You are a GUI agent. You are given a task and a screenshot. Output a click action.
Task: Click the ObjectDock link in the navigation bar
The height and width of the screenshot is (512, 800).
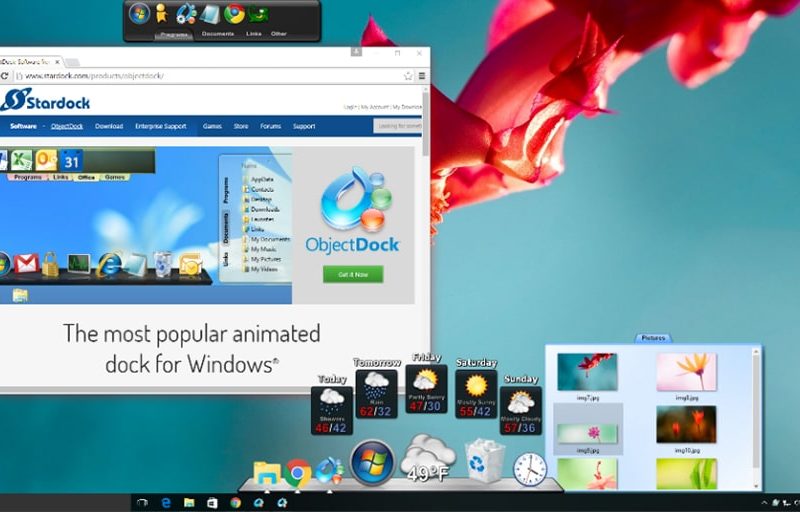coord(67,126)
